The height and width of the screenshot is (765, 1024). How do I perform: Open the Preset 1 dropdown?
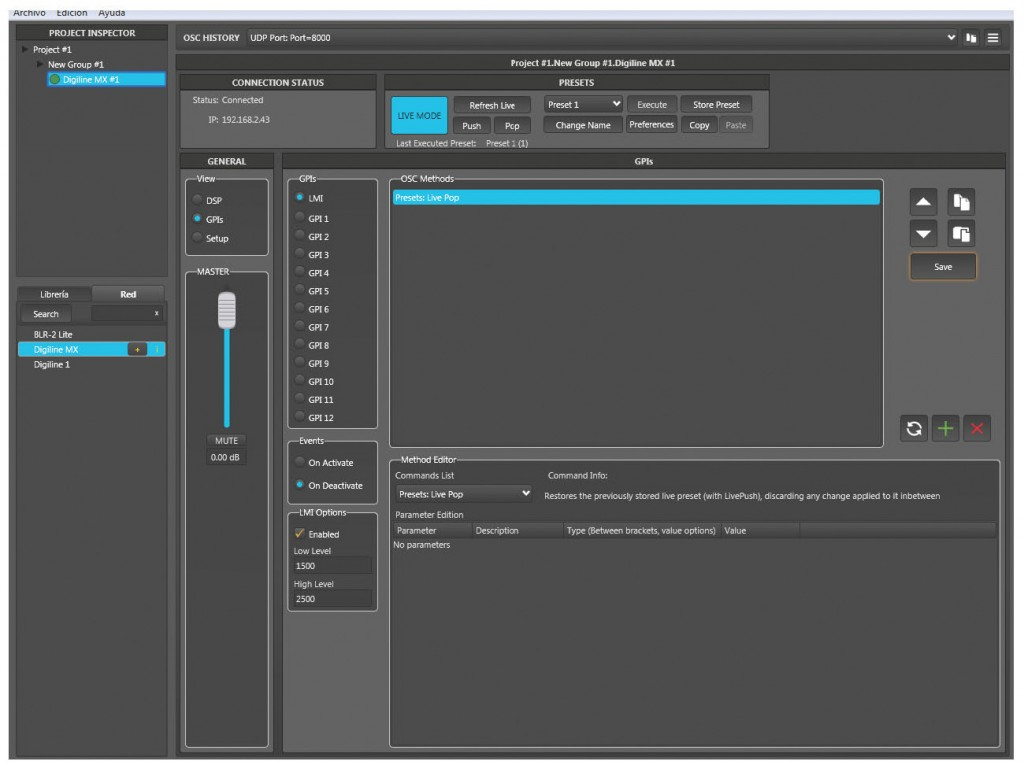point(583,104)
